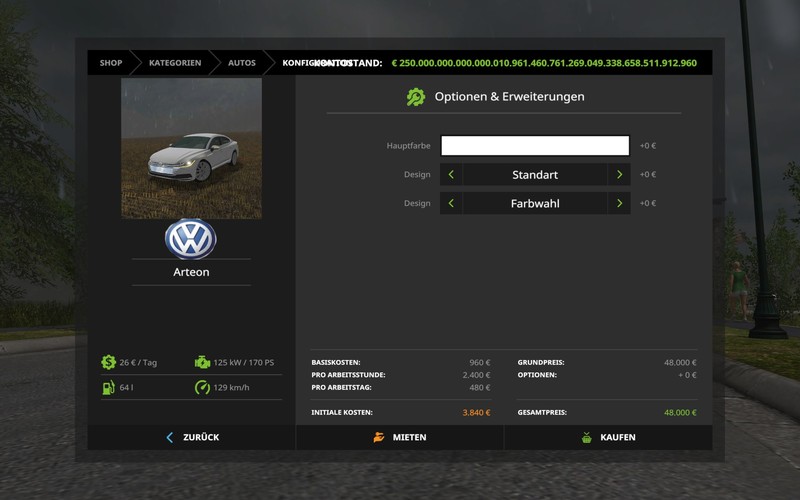The image size is (800, 500).
Task: Click the shopping basket icon beside Kaufen
Action: coord(587,437)
